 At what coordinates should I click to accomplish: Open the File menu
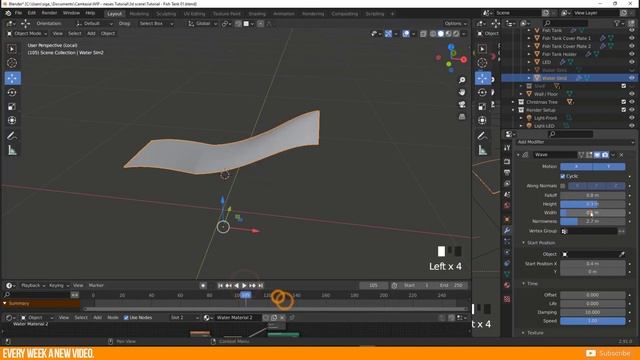tap(18, 13)
